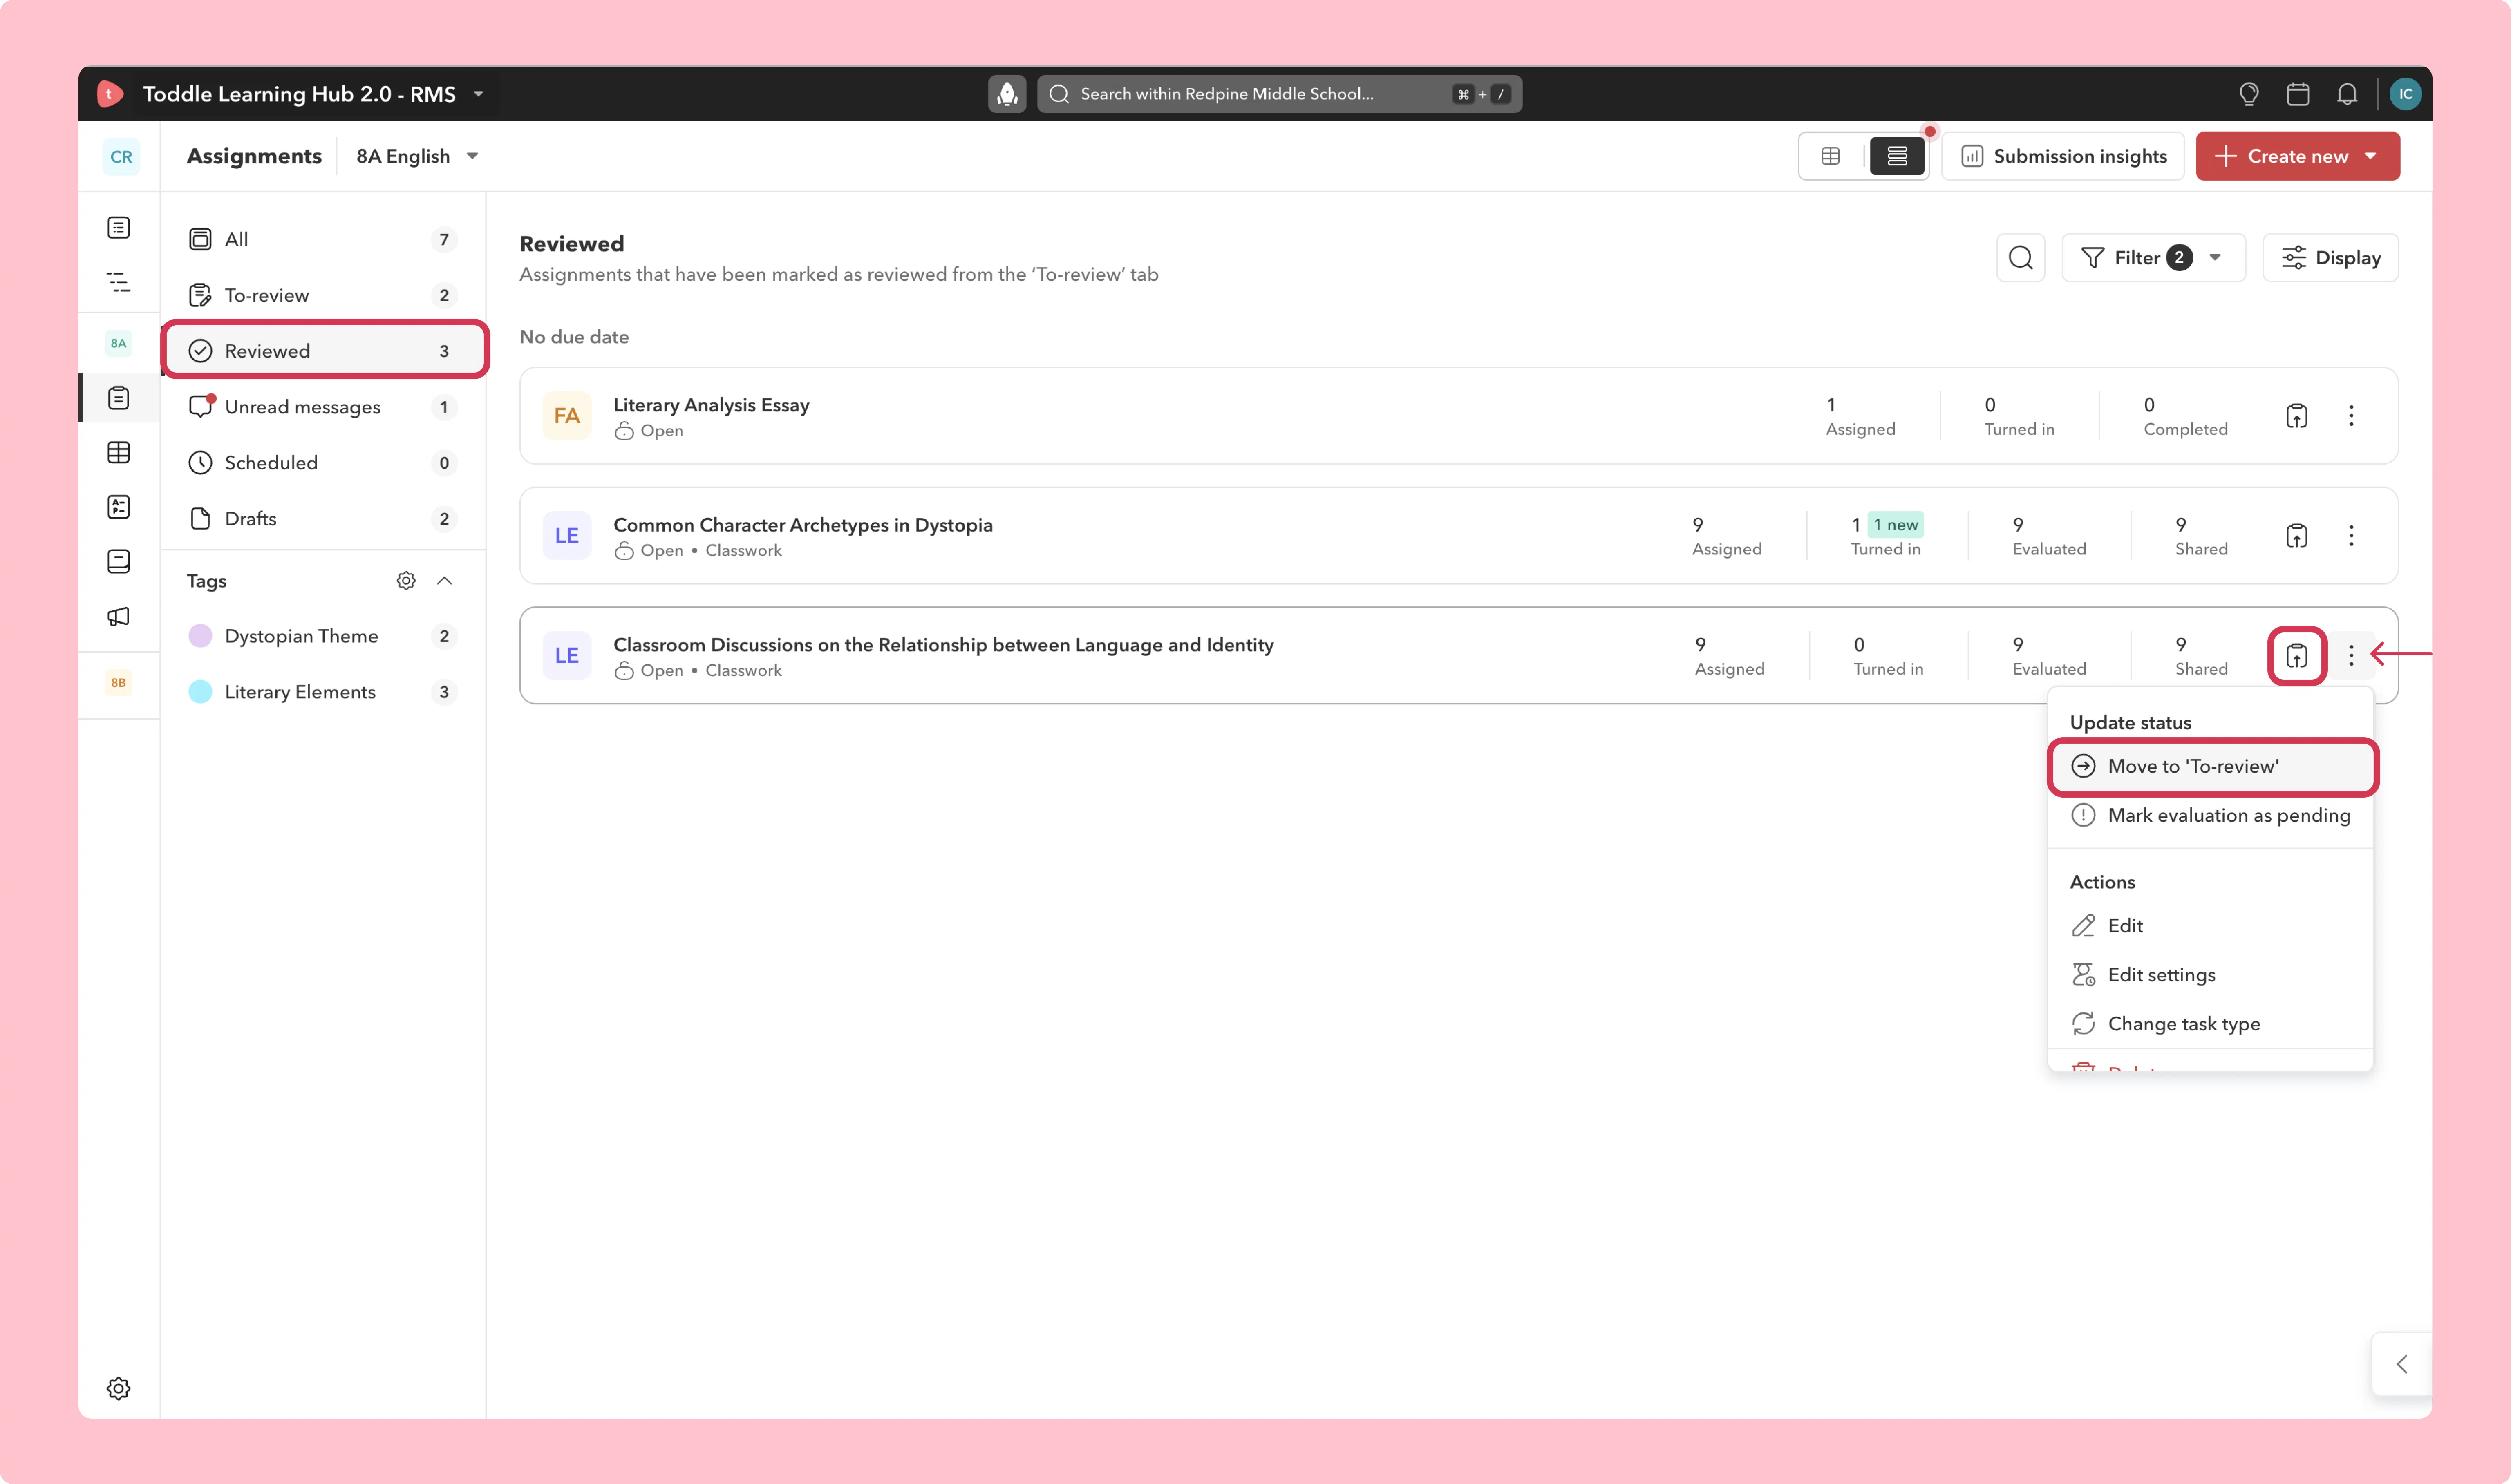Click '9 Evaluated' in Classroom Discussions row
Viewport: 2511px width, 1484px height.
[2049, 656]
